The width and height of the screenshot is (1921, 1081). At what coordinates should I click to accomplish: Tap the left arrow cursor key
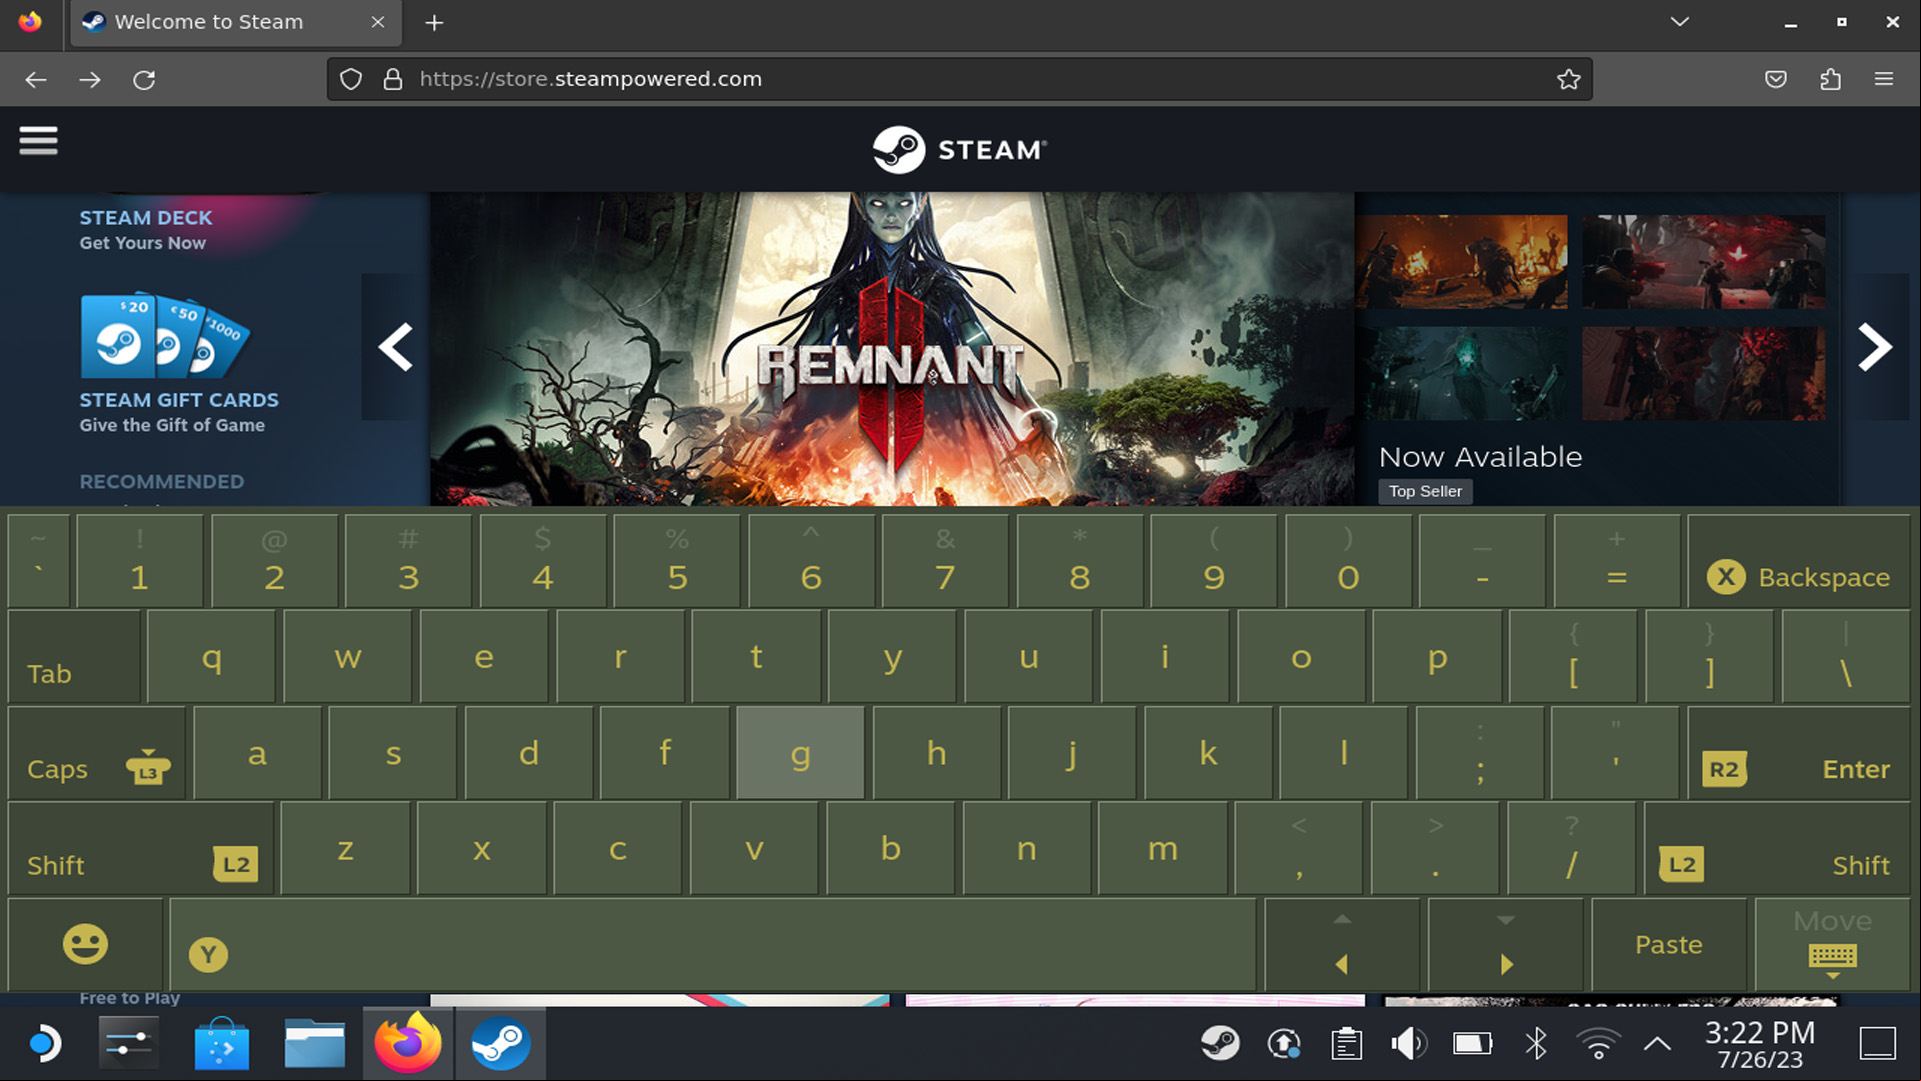coord(1342,944)
